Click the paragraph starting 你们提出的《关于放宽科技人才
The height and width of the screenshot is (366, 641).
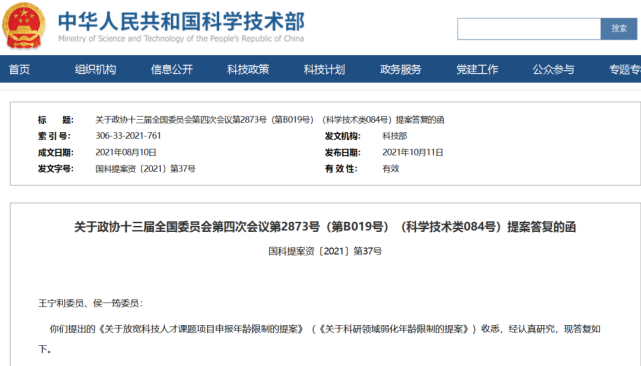[319, 339]
